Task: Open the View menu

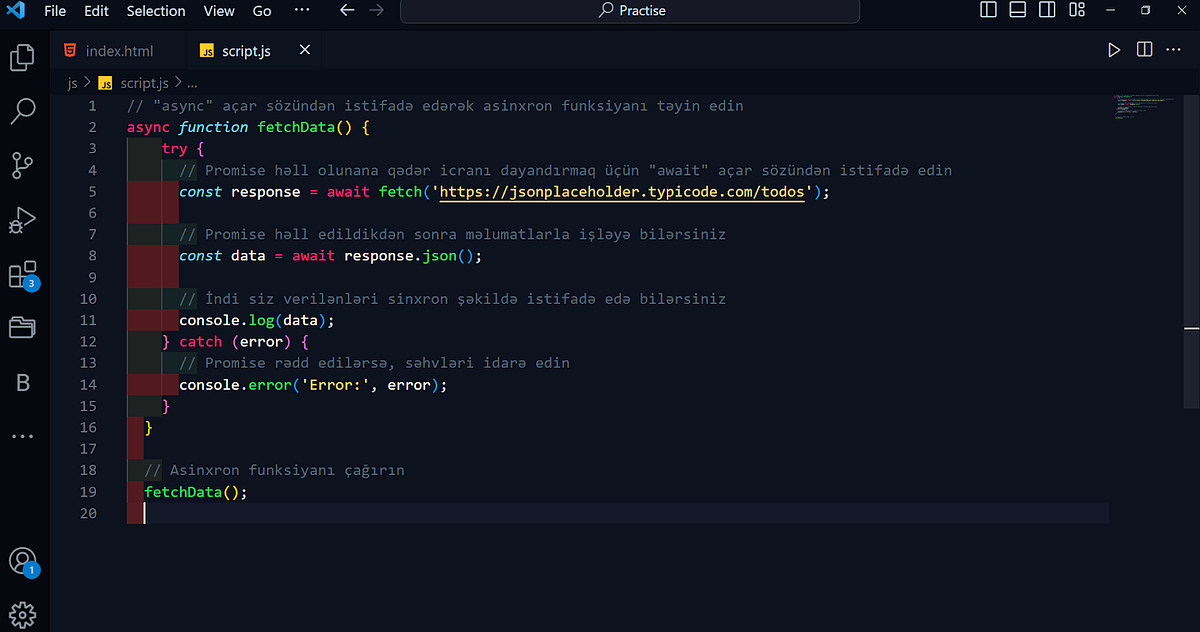Action: click(218, 11)
